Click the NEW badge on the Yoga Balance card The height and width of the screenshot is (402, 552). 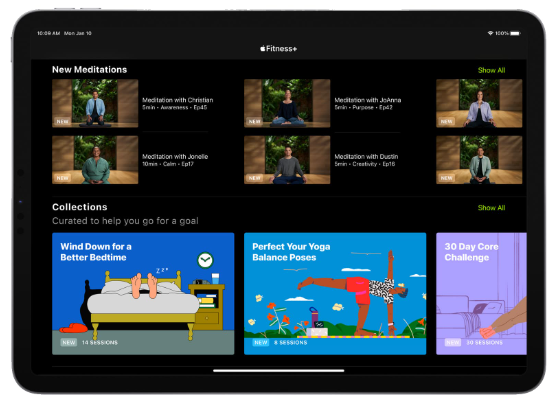pyautogui.click(x=261, y=343)
